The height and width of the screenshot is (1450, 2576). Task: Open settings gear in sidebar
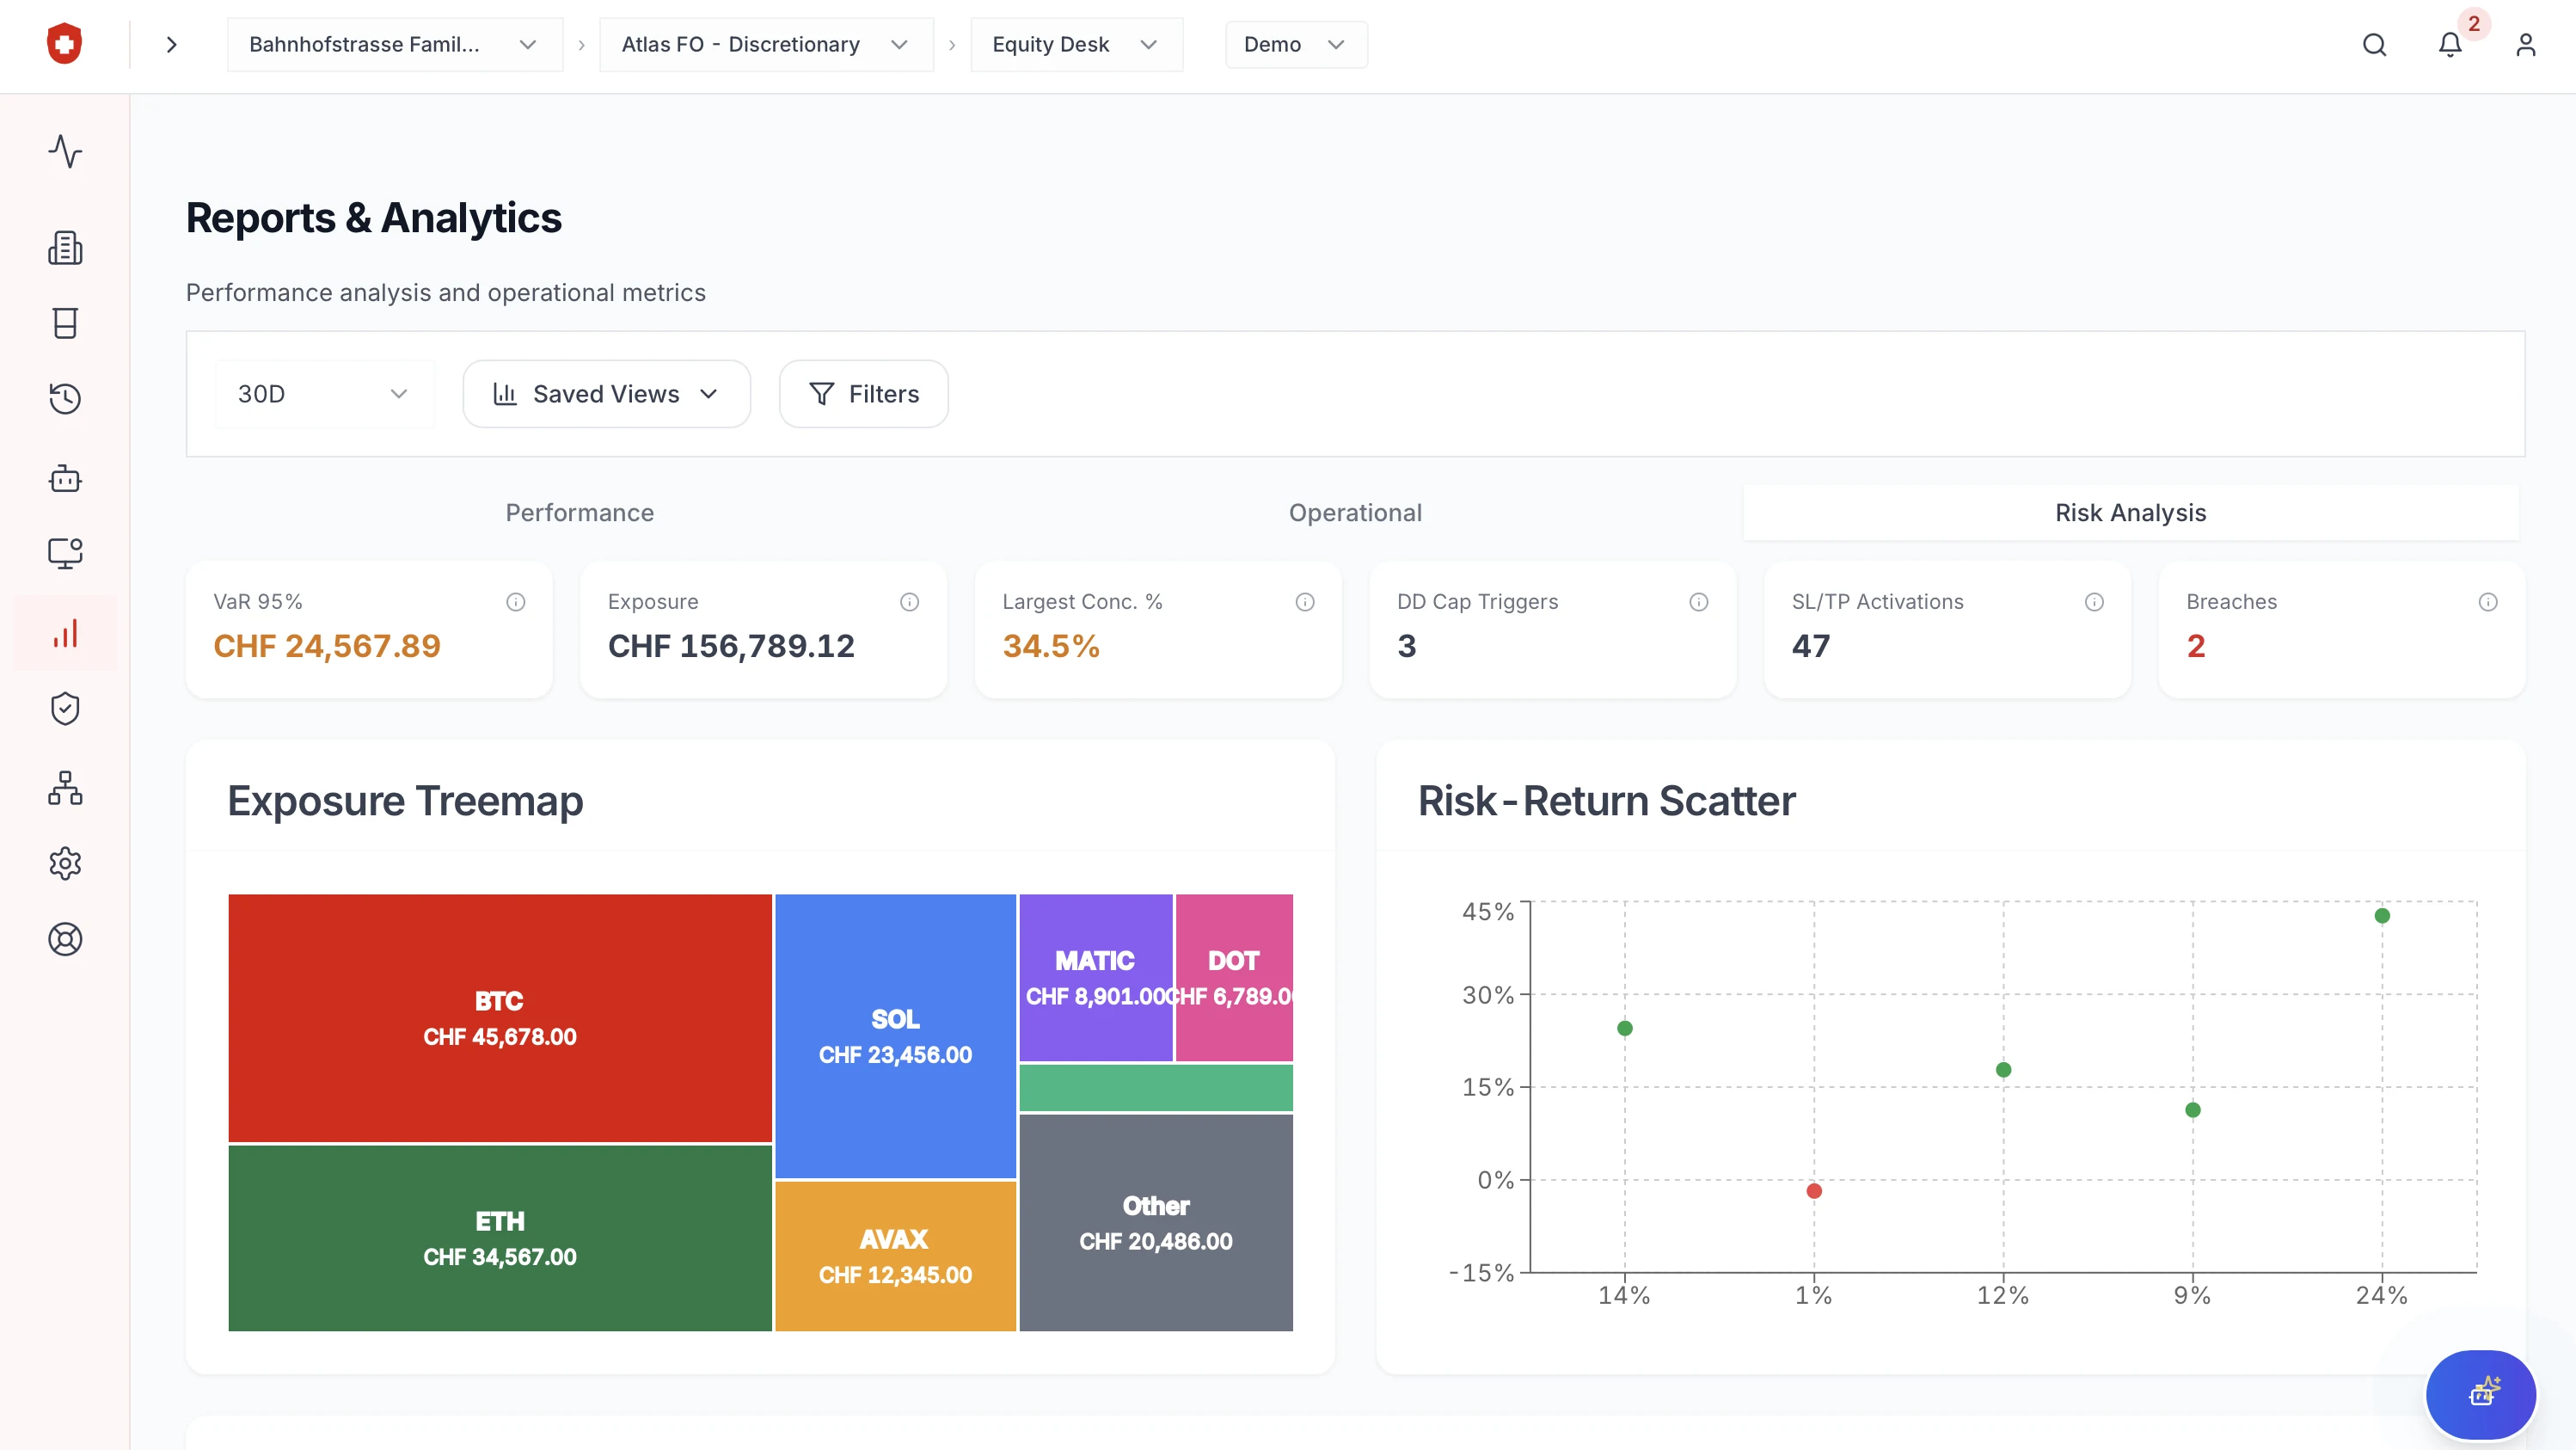[65, 863]
